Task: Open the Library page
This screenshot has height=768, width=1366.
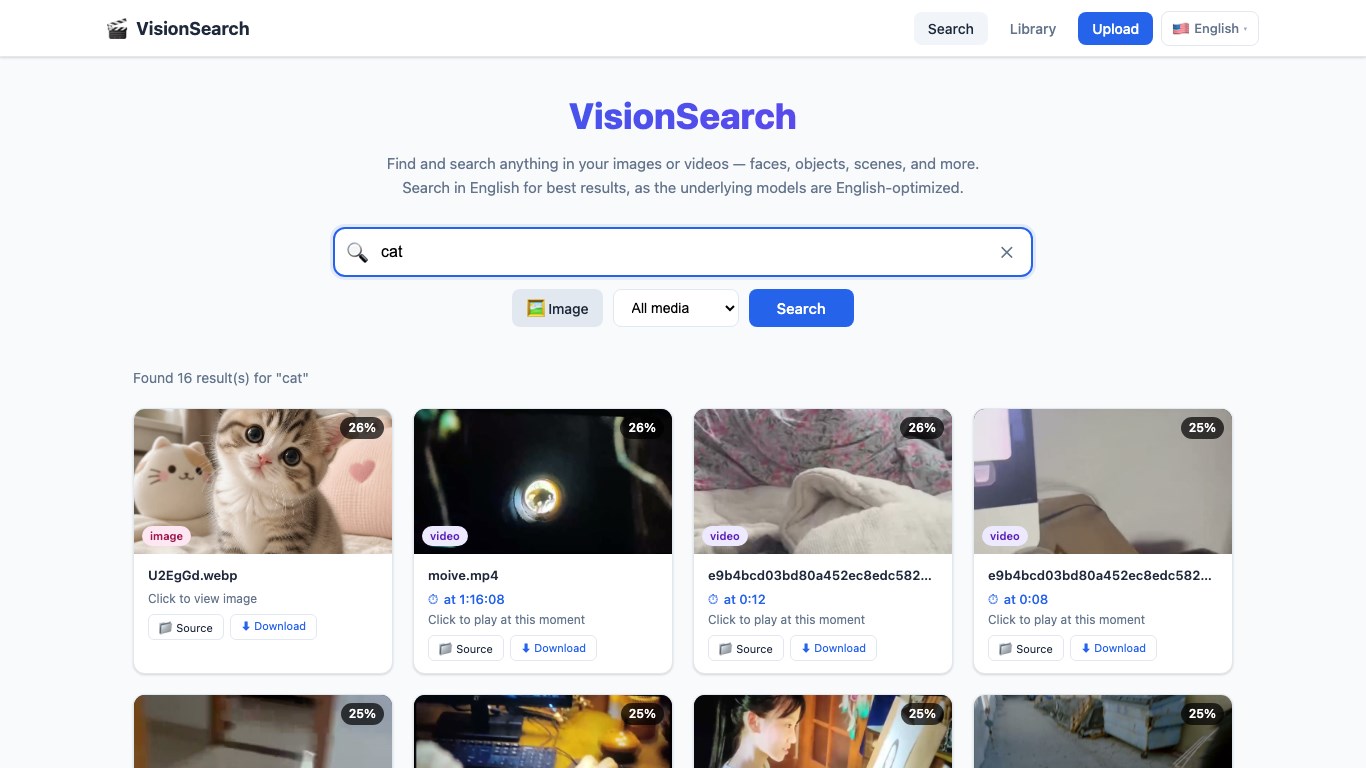Action: coord(1033,28)
